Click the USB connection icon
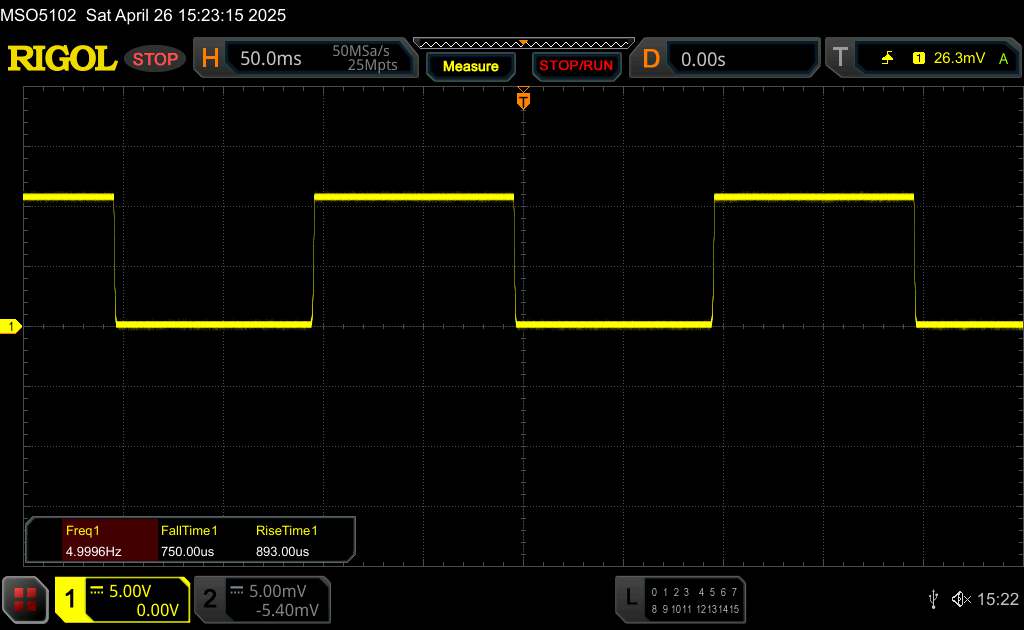Viewport: 1024px width, 630px height. click(933, 599)
